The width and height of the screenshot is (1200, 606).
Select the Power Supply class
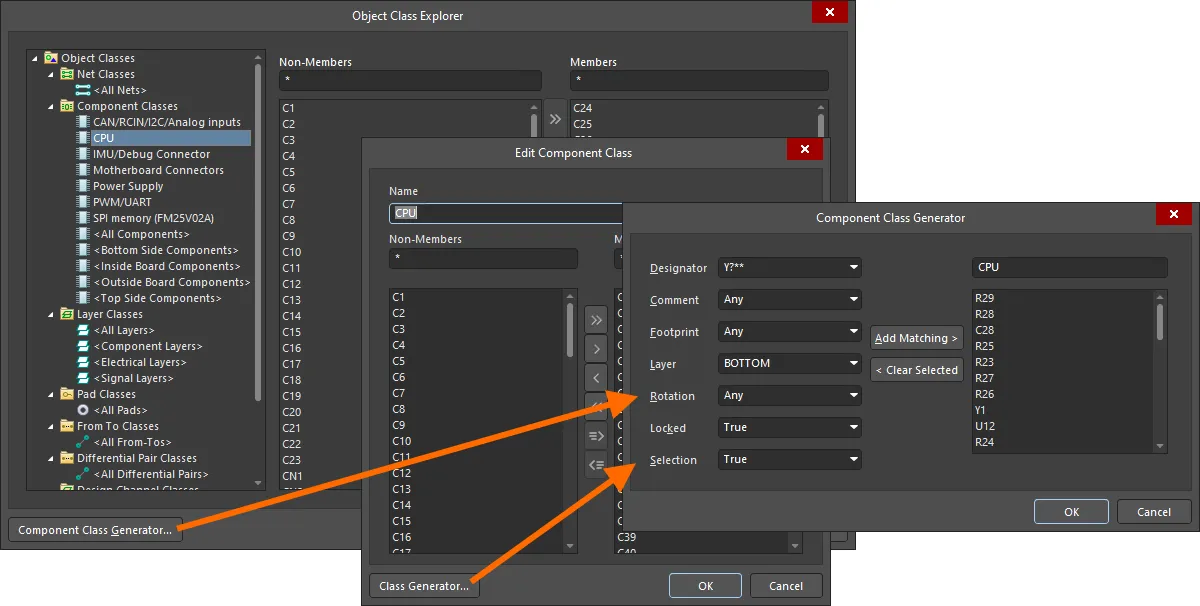pyautogui.click(x=128, y=186)
